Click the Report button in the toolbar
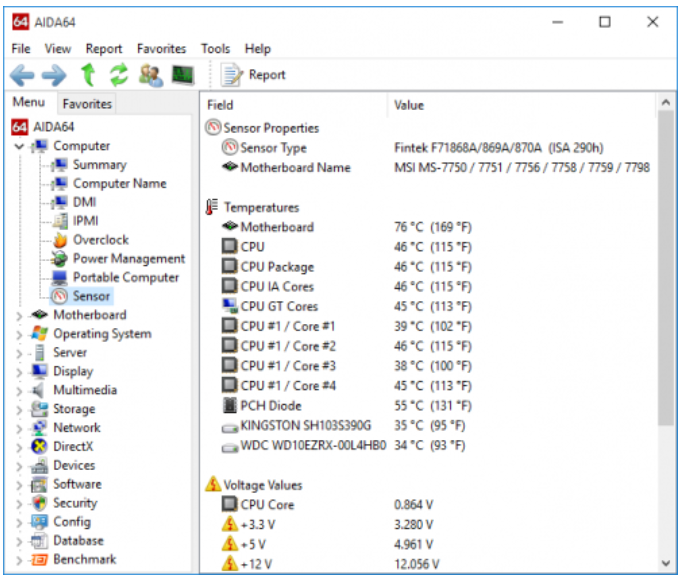 [x=253, y=75]
